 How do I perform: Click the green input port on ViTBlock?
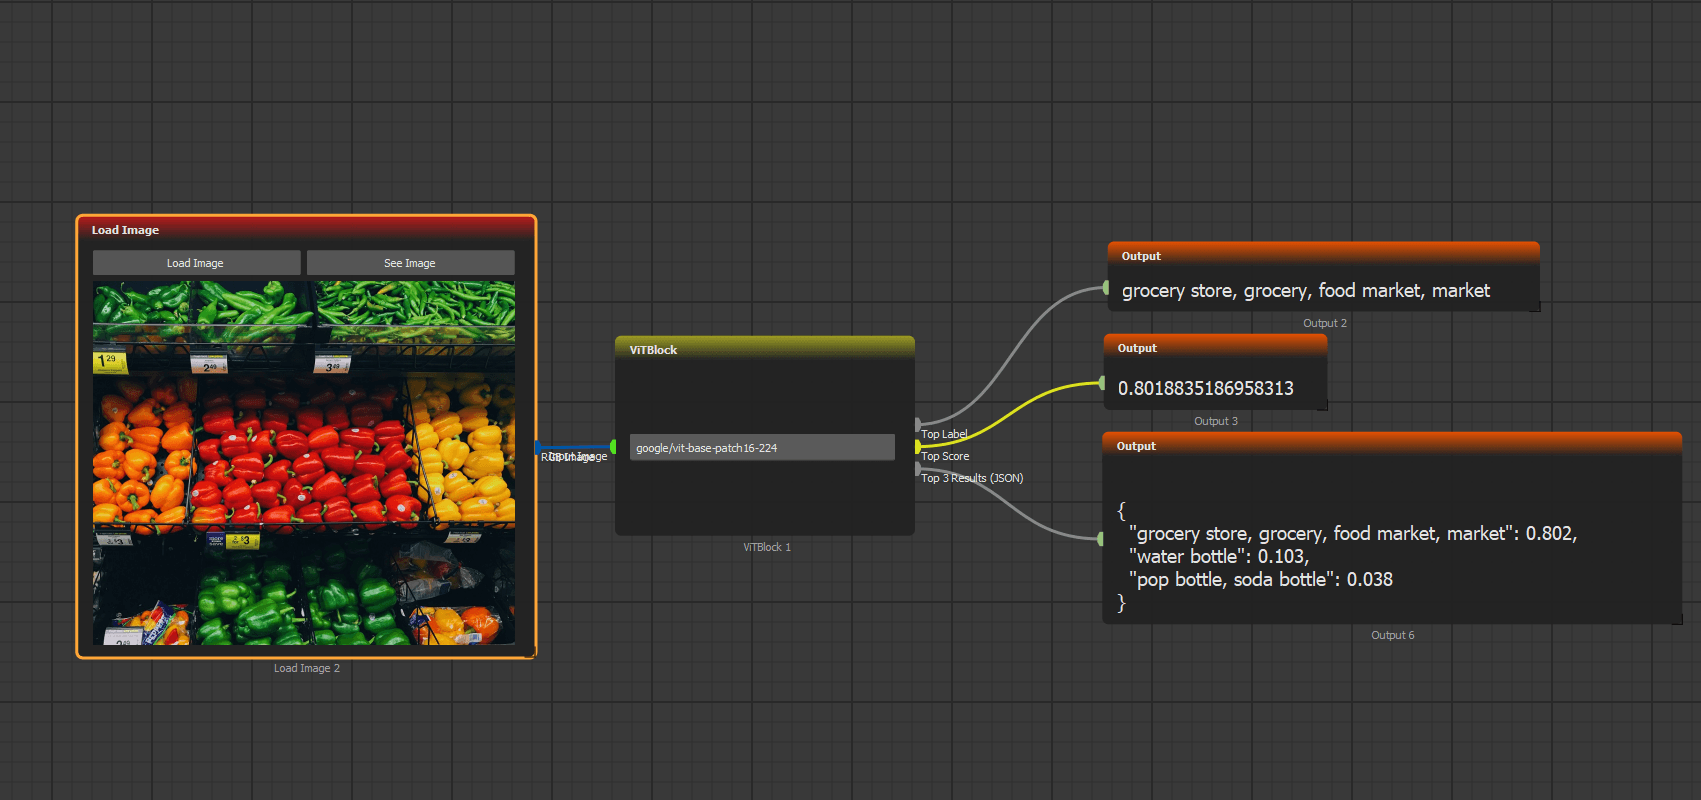click(x=613, y=447)
